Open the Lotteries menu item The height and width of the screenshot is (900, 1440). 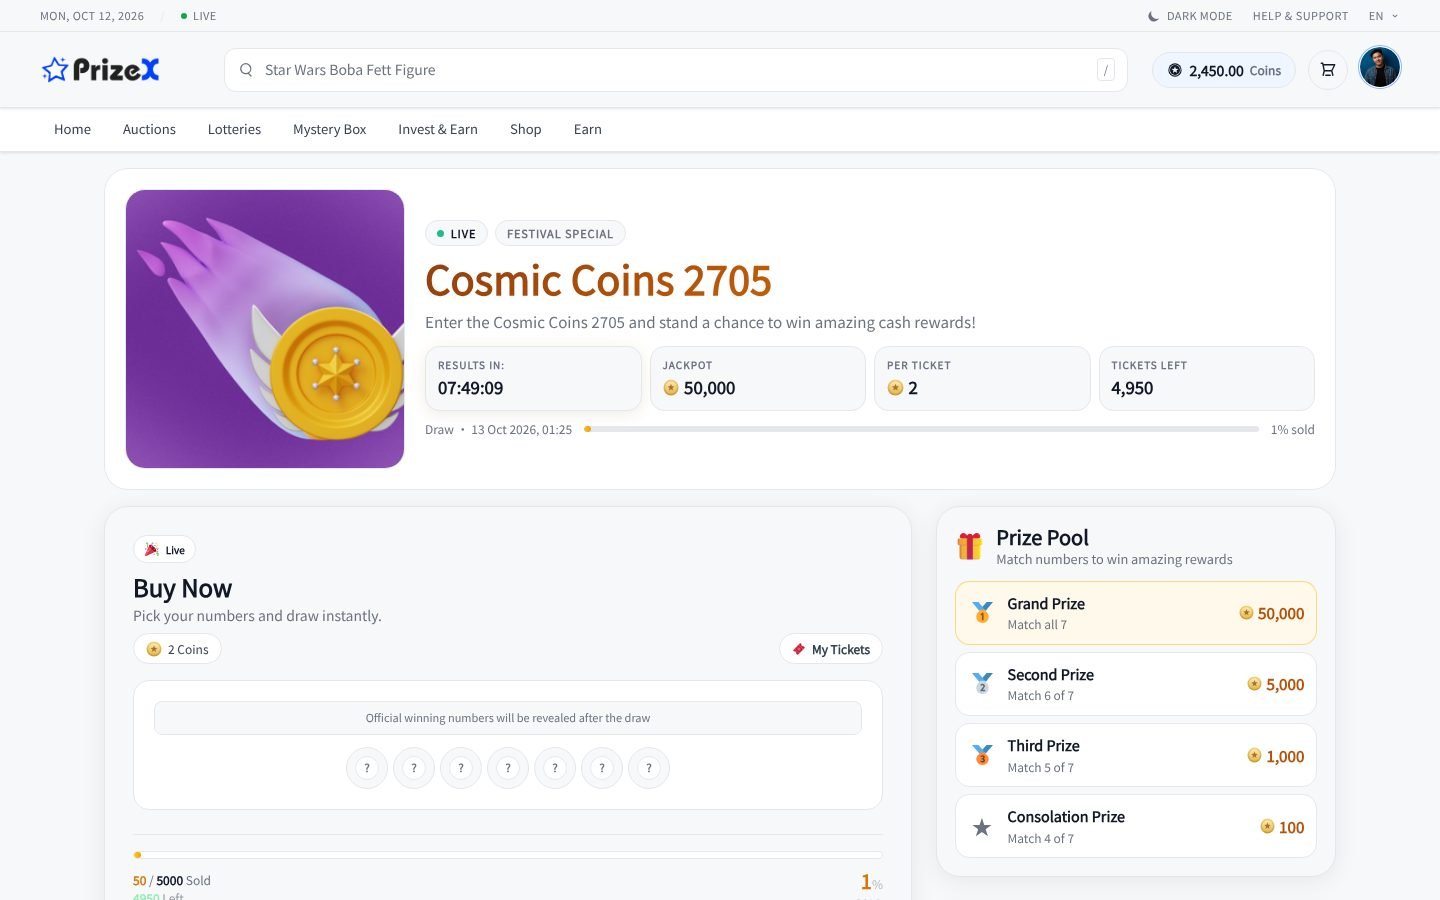[234, 129]
